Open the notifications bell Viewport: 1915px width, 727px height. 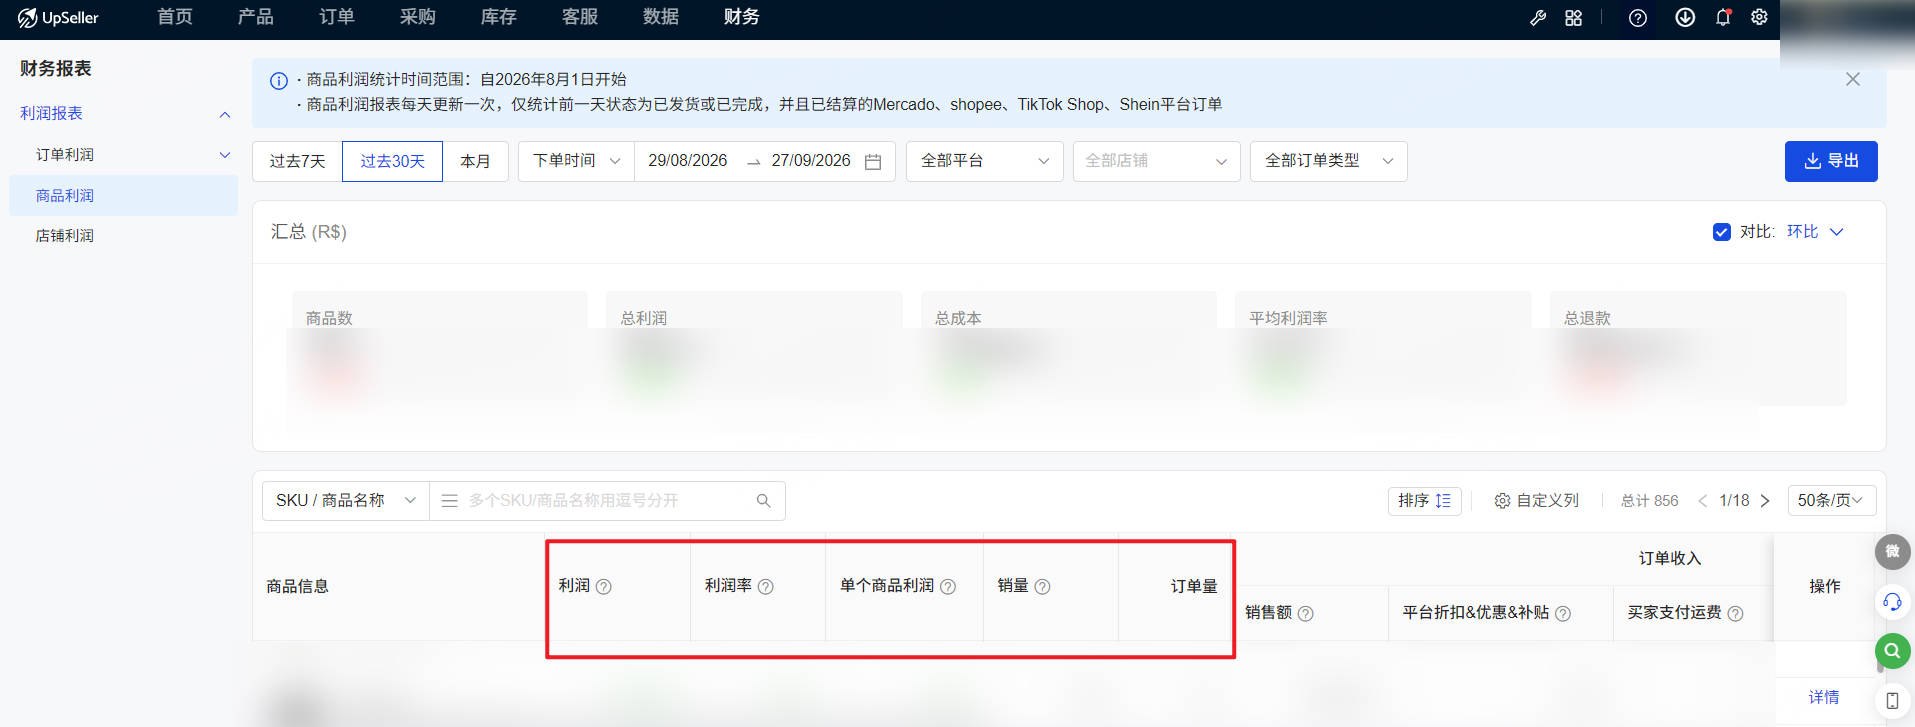click(x=1723, y=17)
